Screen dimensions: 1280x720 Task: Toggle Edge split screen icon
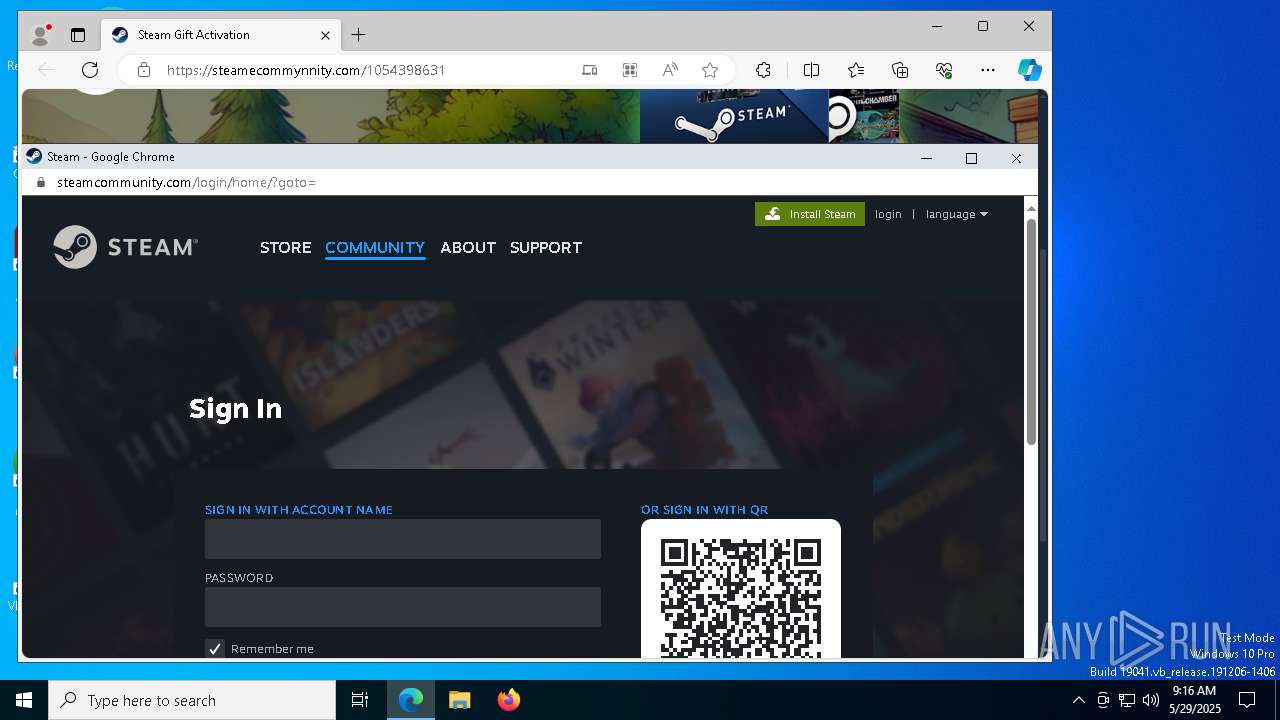811,70
